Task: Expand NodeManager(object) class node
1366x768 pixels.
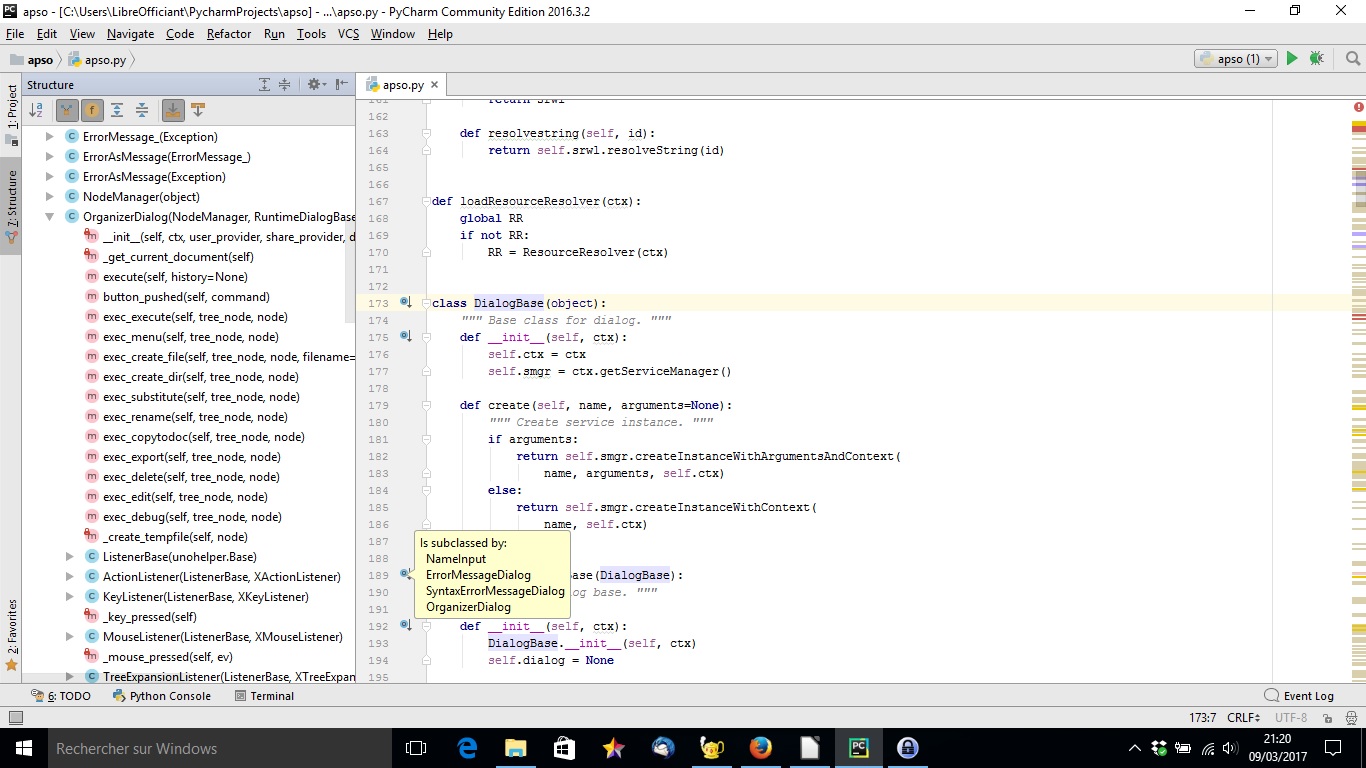Action: (50, 197)
